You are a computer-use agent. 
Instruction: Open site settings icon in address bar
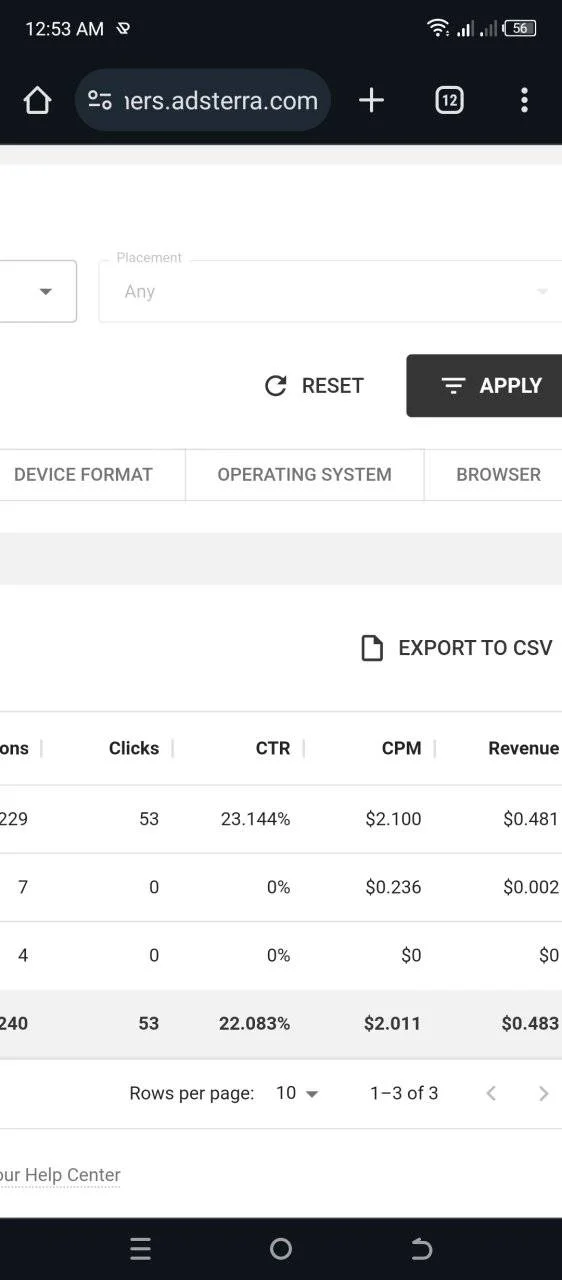(x=100, y=100)
